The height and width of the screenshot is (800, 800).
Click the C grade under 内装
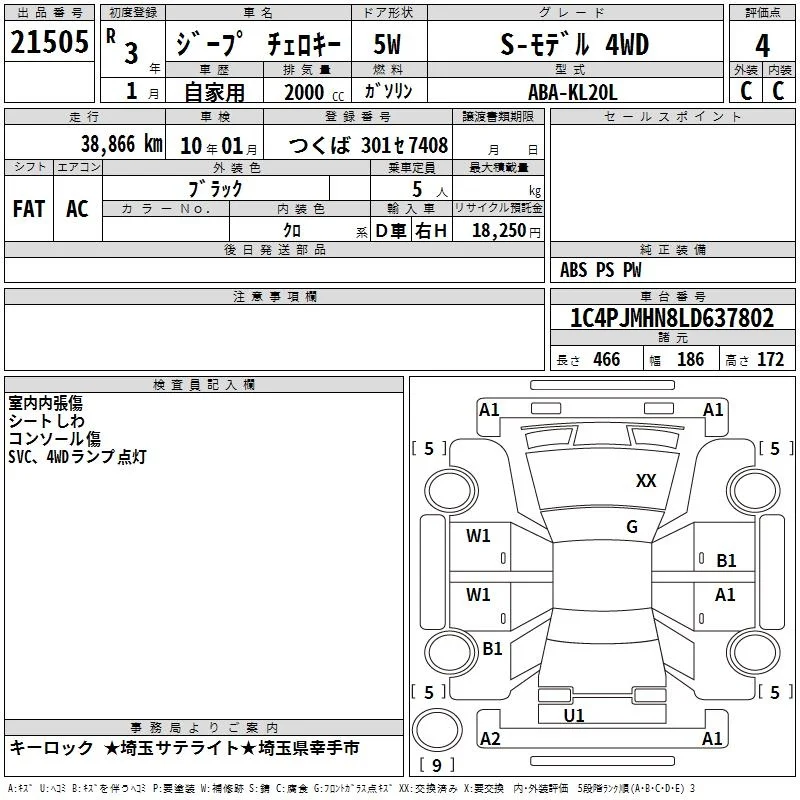[x=778, y=91]
